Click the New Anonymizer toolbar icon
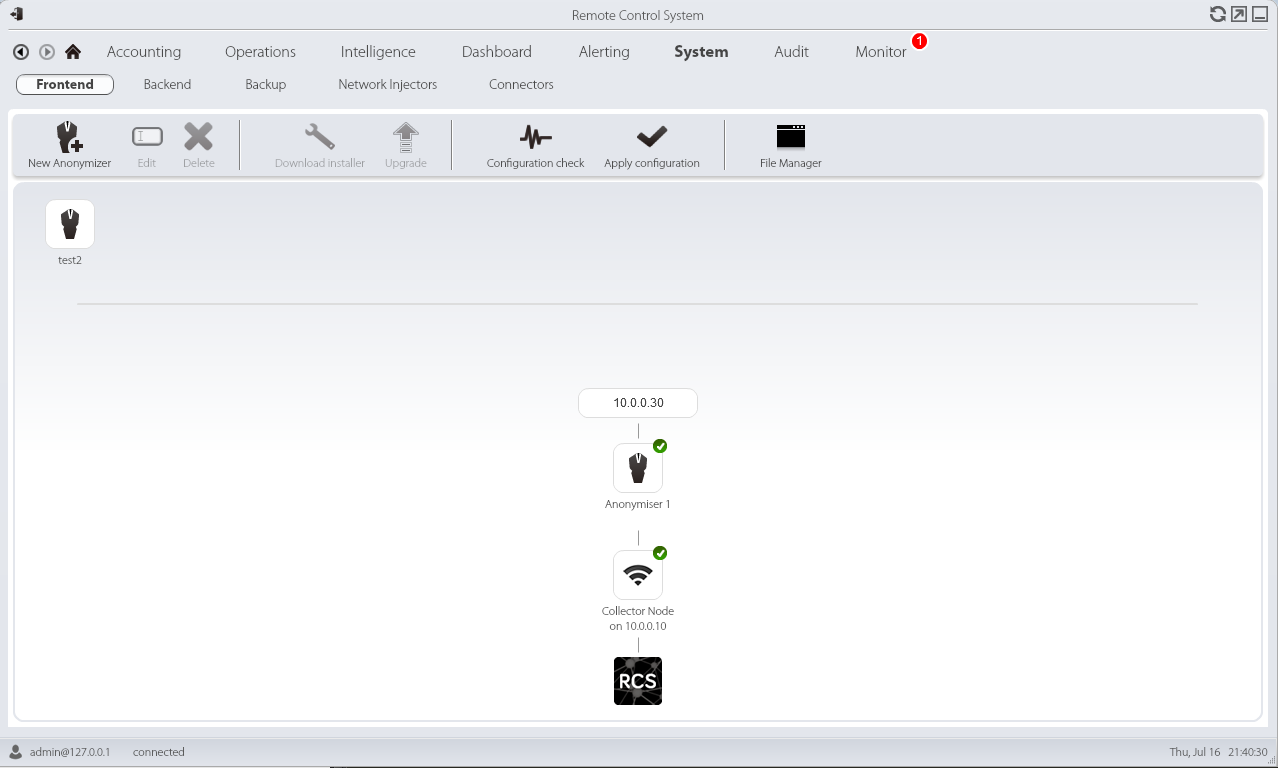This screenshot has height=768, width=1278. point(69,138)
